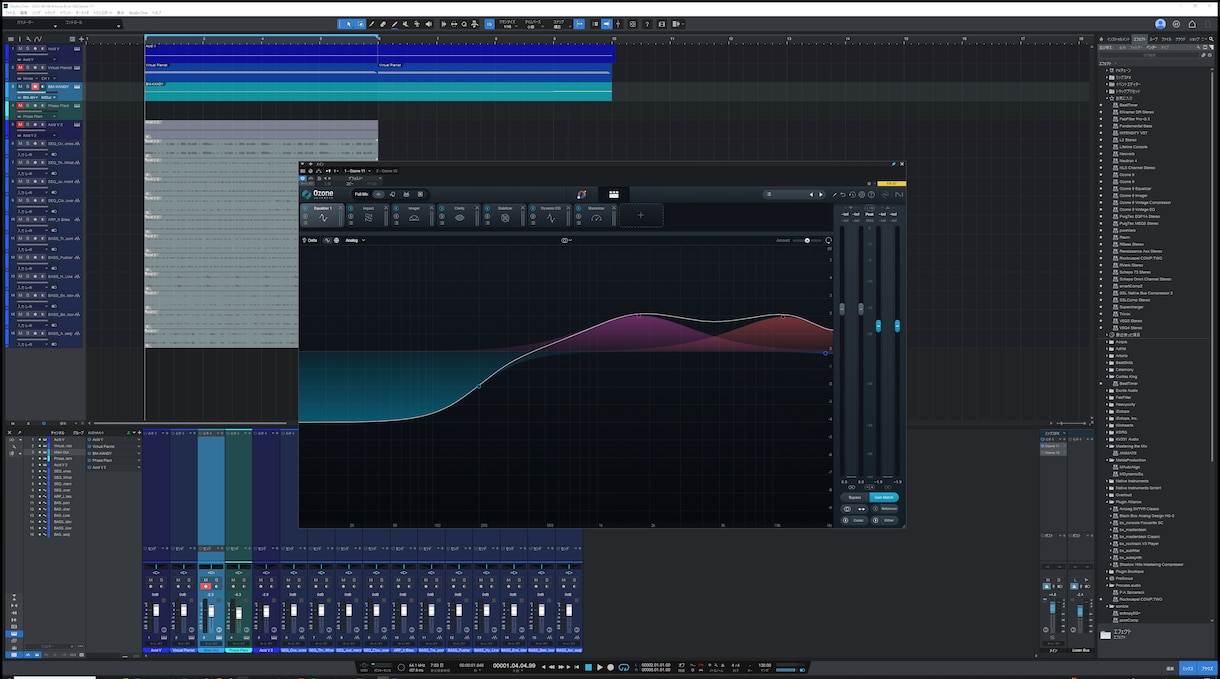Image resolution: width=1220 pixels, height=679 pixels.
Task: Enable the Delta toggle in Ozone EQ
Action: (x=310, y=240)
